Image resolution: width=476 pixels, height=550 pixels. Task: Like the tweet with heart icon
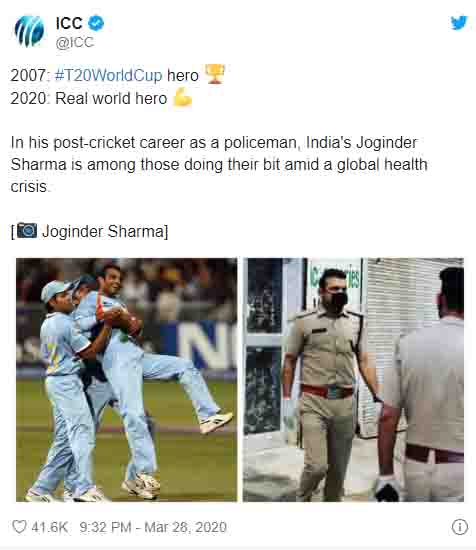click(19, 527)
